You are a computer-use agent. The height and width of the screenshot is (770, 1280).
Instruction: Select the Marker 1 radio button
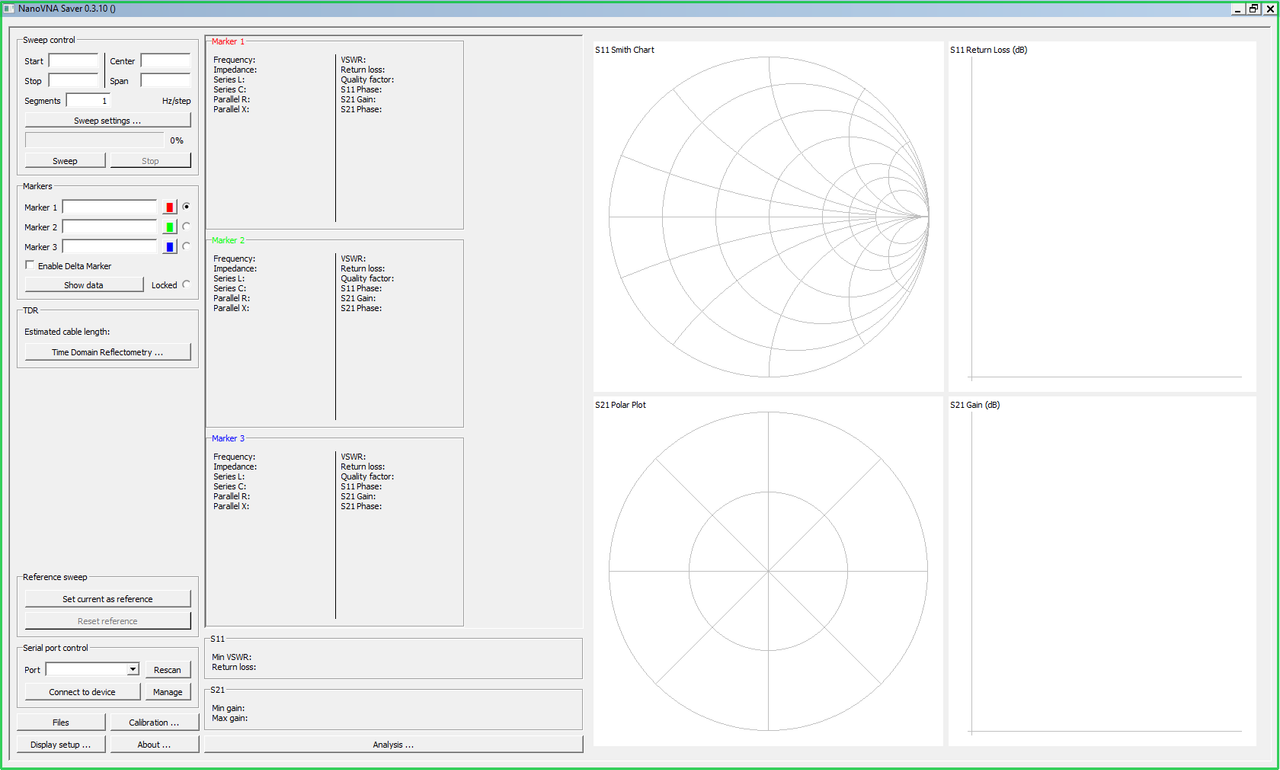[186, 207]
